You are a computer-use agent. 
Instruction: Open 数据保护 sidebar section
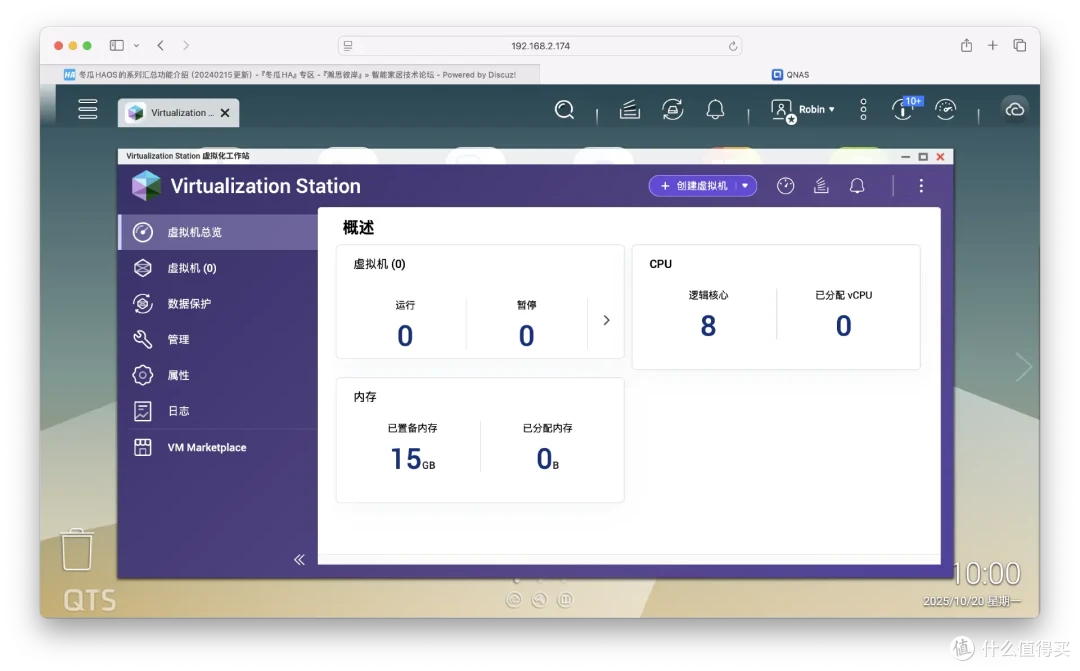coord(218,304)
